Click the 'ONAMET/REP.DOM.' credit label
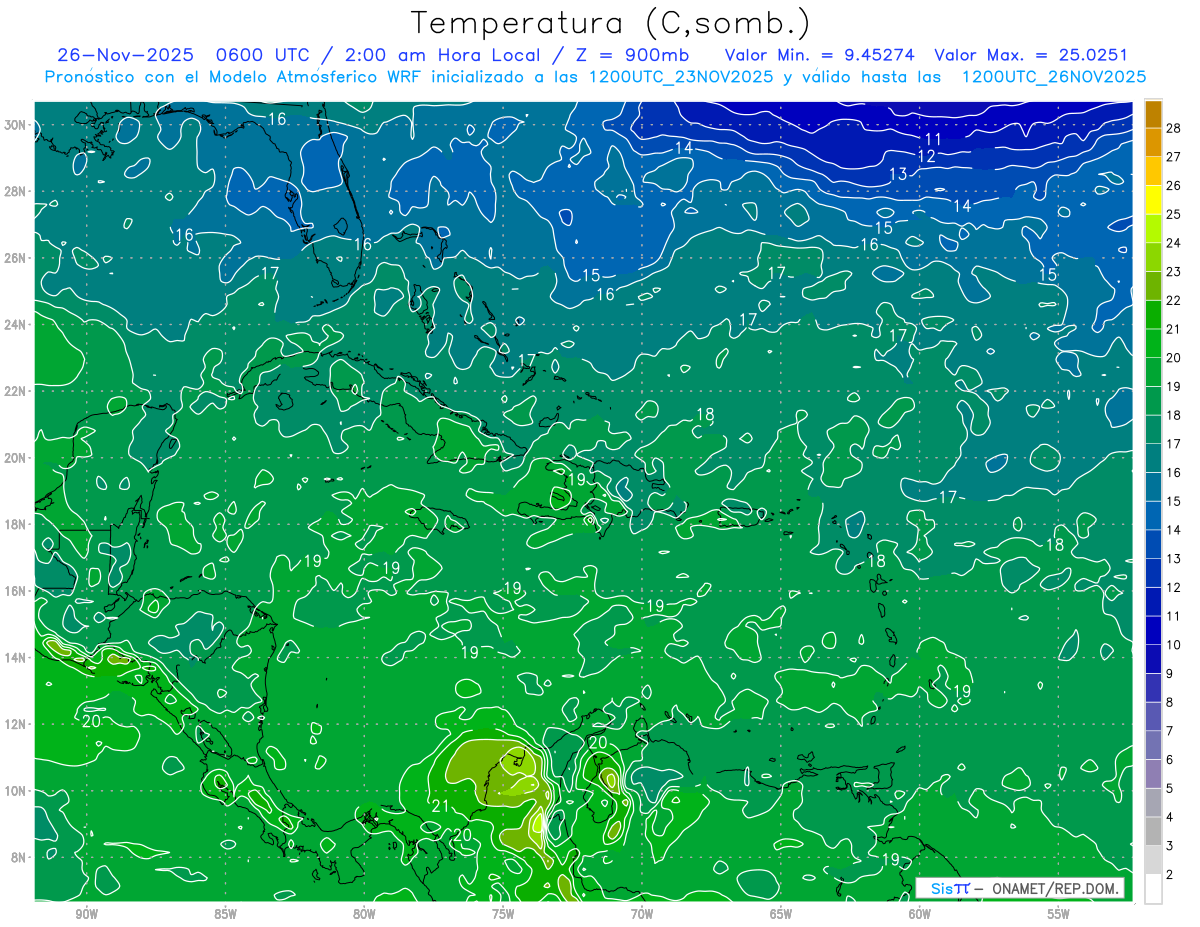 [x=1053, y=888]
